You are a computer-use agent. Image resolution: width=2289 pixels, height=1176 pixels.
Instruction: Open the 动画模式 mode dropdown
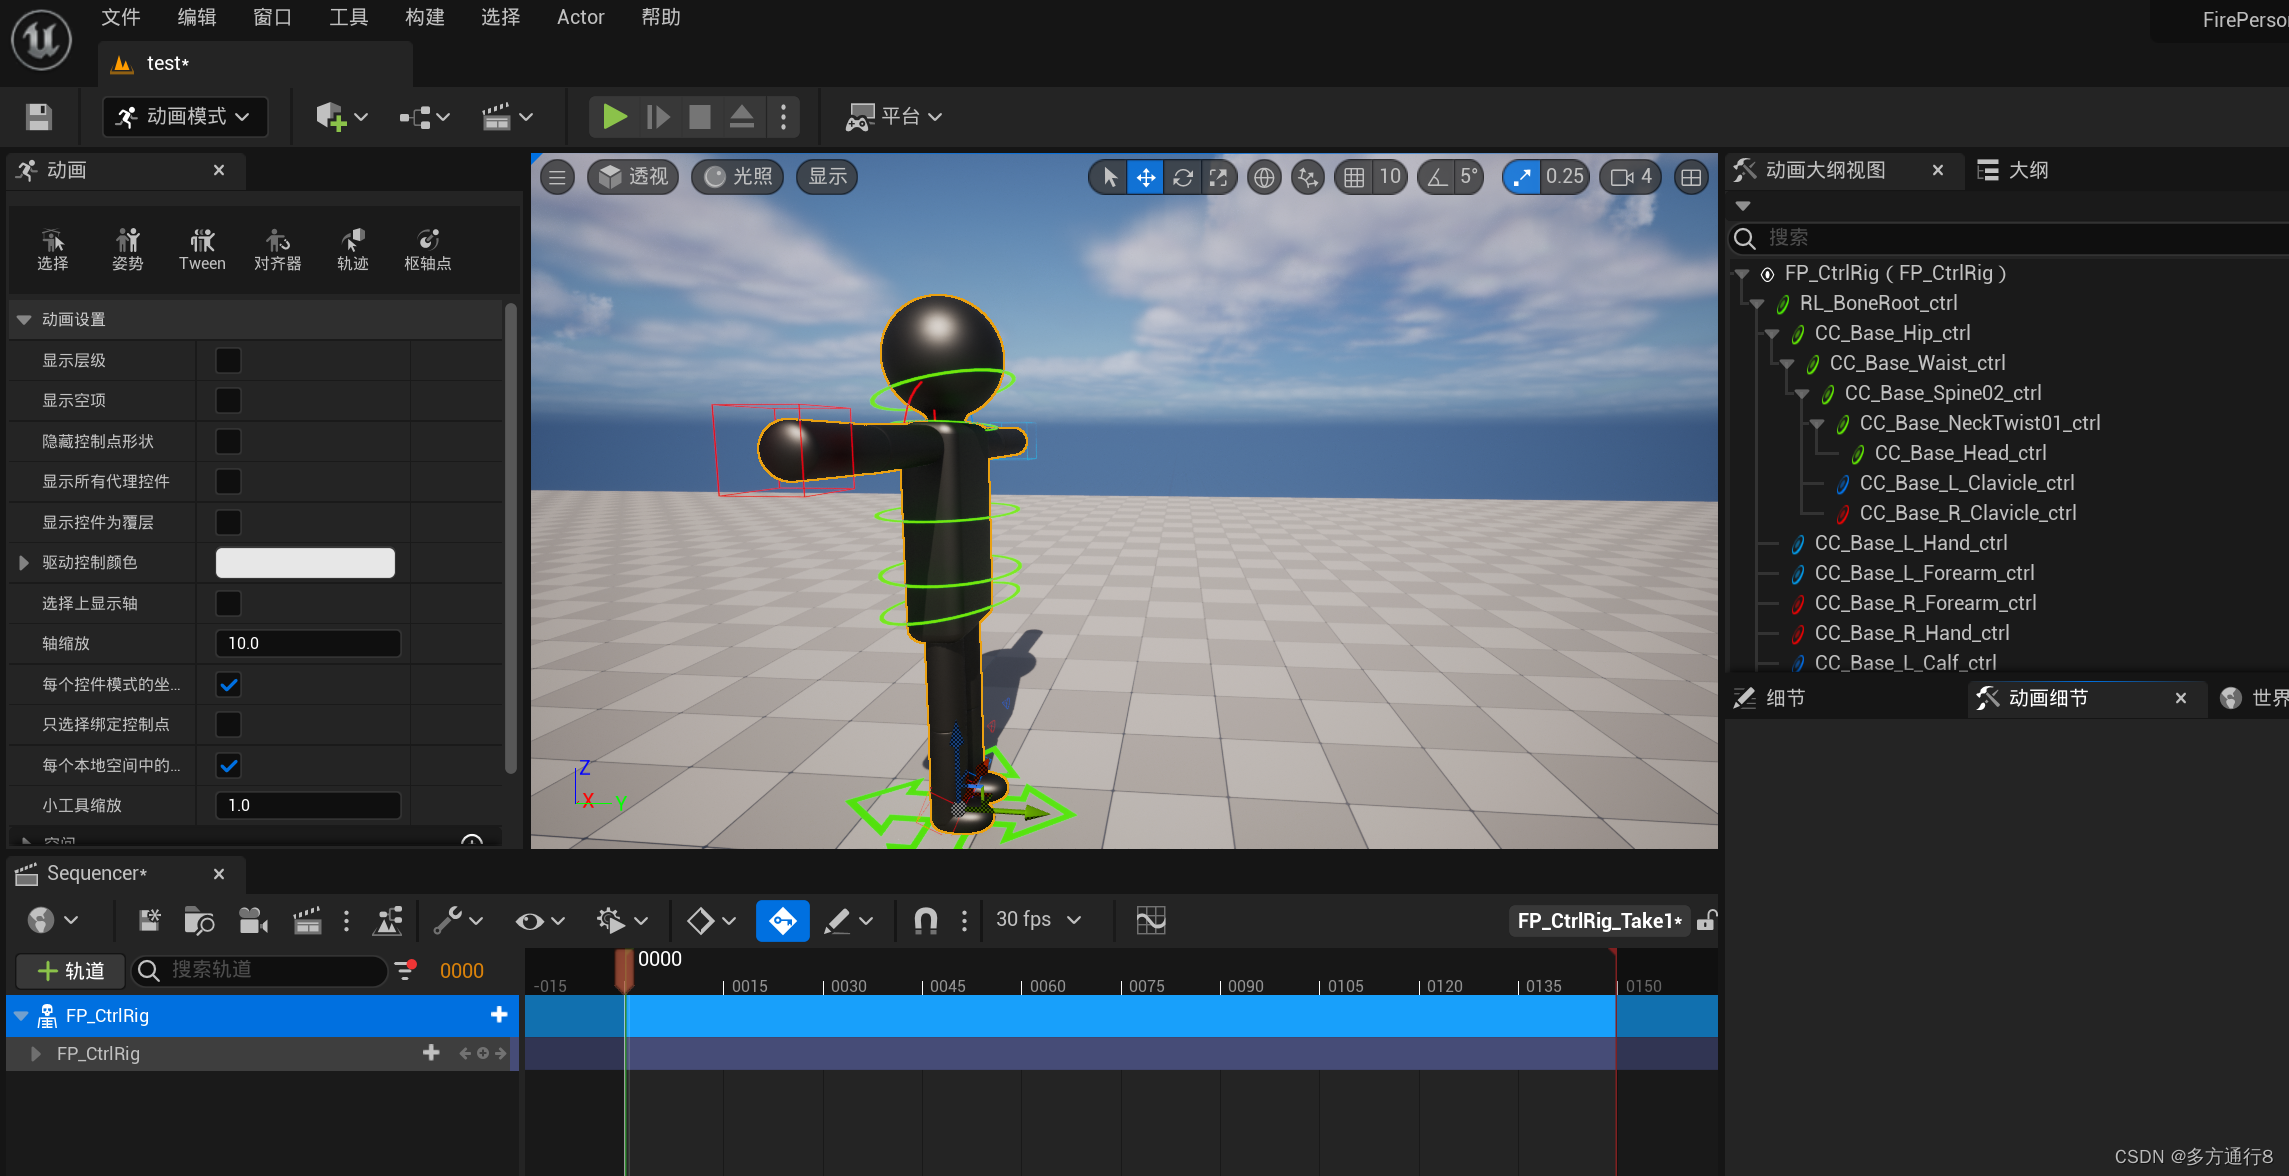tap(185, 117)
